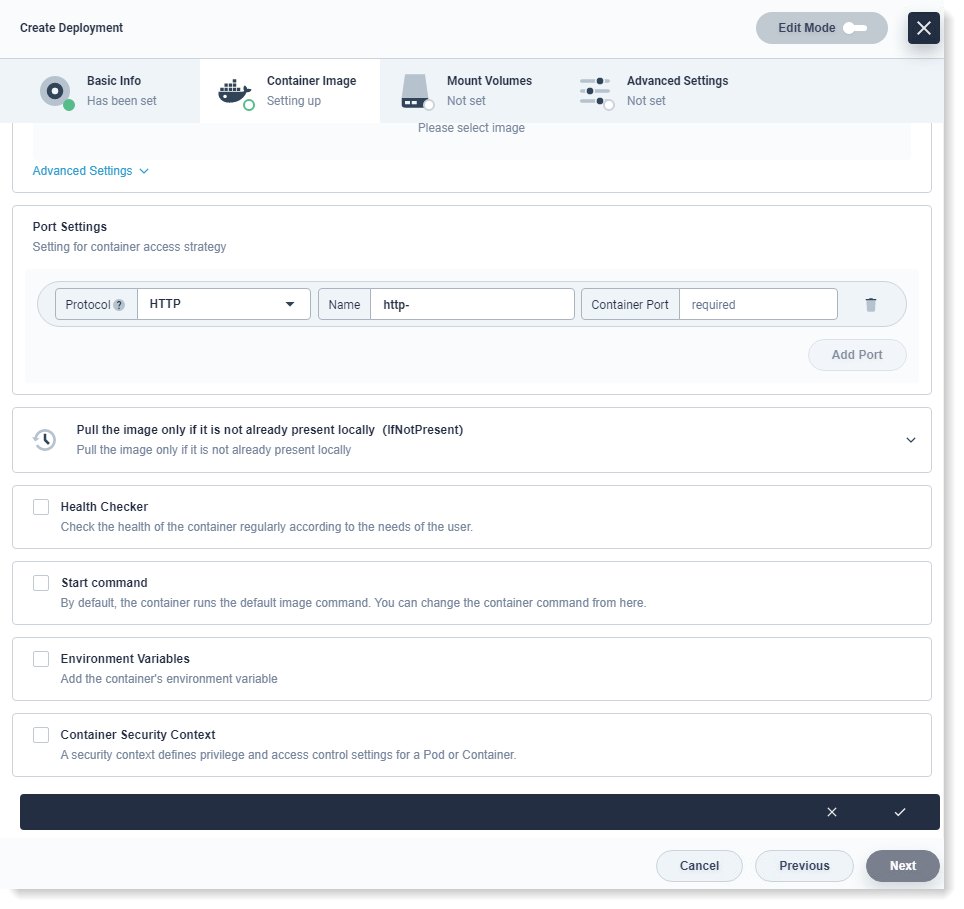Click the 'Please select image' text

tap(472, 128)
